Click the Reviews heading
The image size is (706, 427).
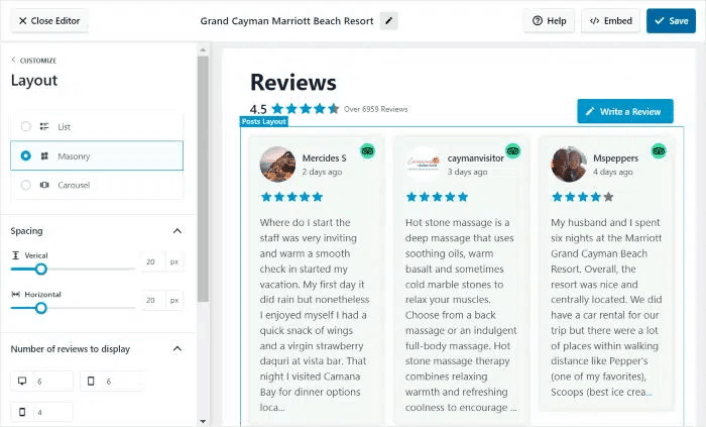[x=293, y=82]
